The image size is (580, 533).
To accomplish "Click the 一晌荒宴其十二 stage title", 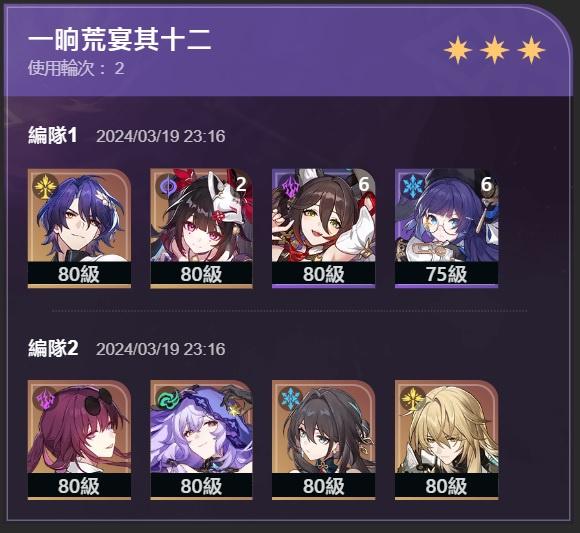I will [119, 40].
